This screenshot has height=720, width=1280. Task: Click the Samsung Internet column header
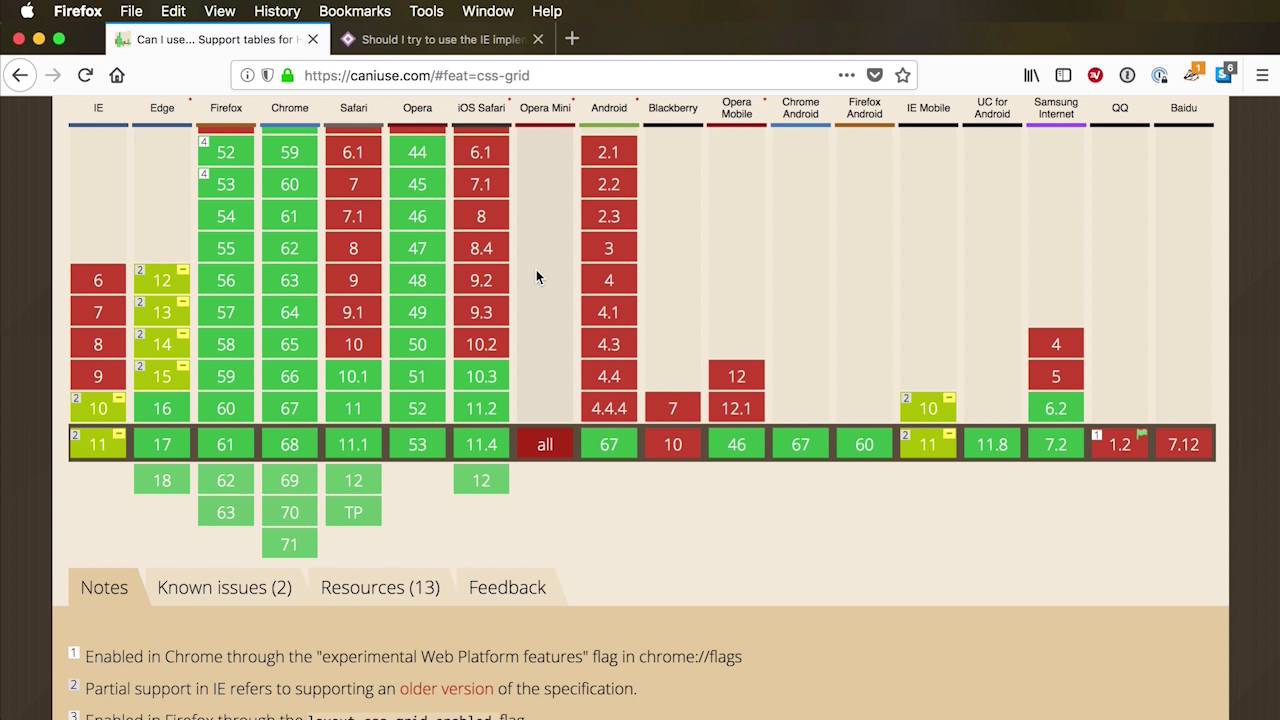[x=1056, y=108]
